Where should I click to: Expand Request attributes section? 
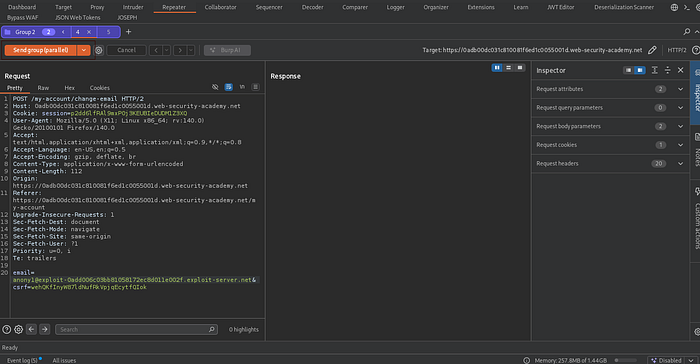tap(610, 89)
